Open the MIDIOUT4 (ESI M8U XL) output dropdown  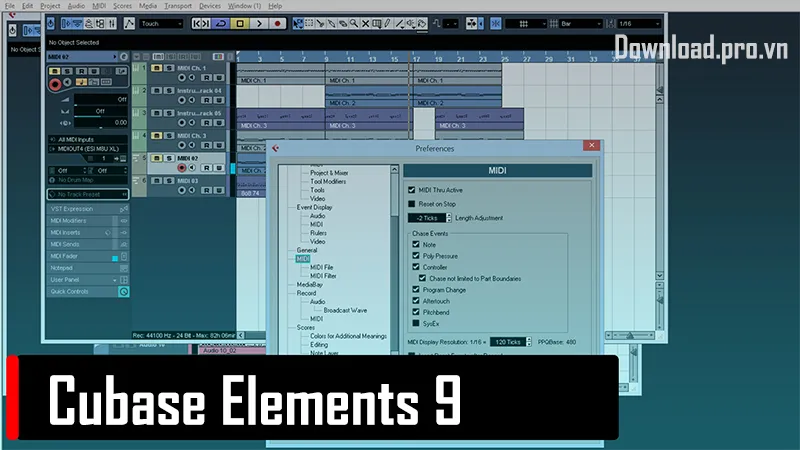click(x=87, y=149)
